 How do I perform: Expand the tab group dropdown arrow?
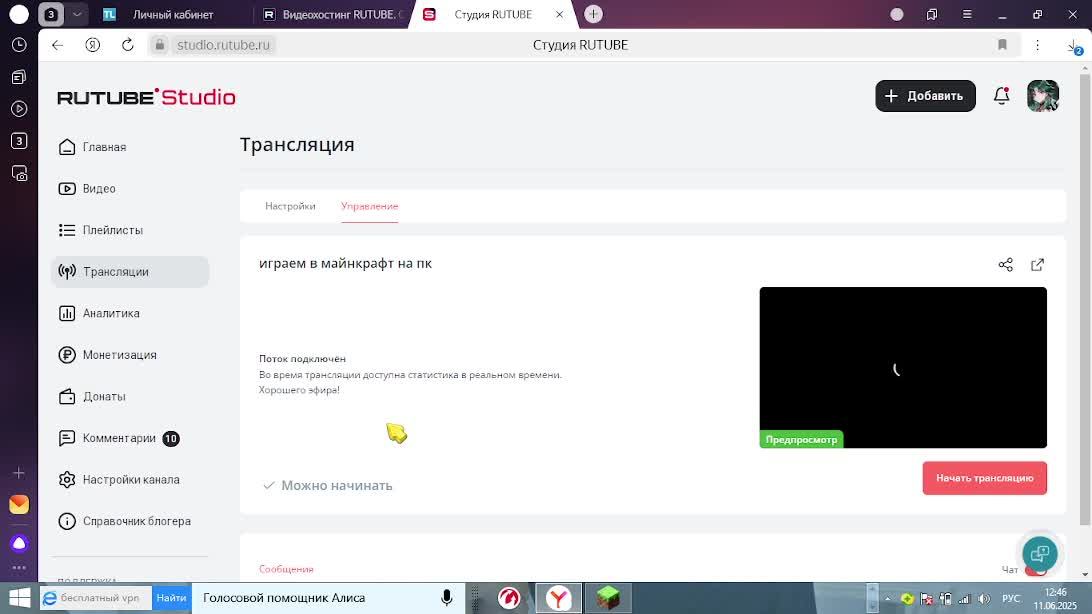tap(77, 14)
